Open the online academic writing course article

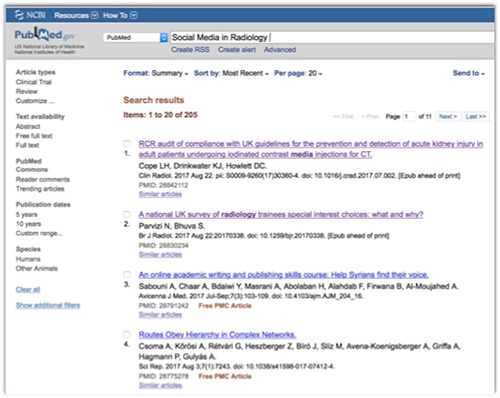tap(284, 275)
